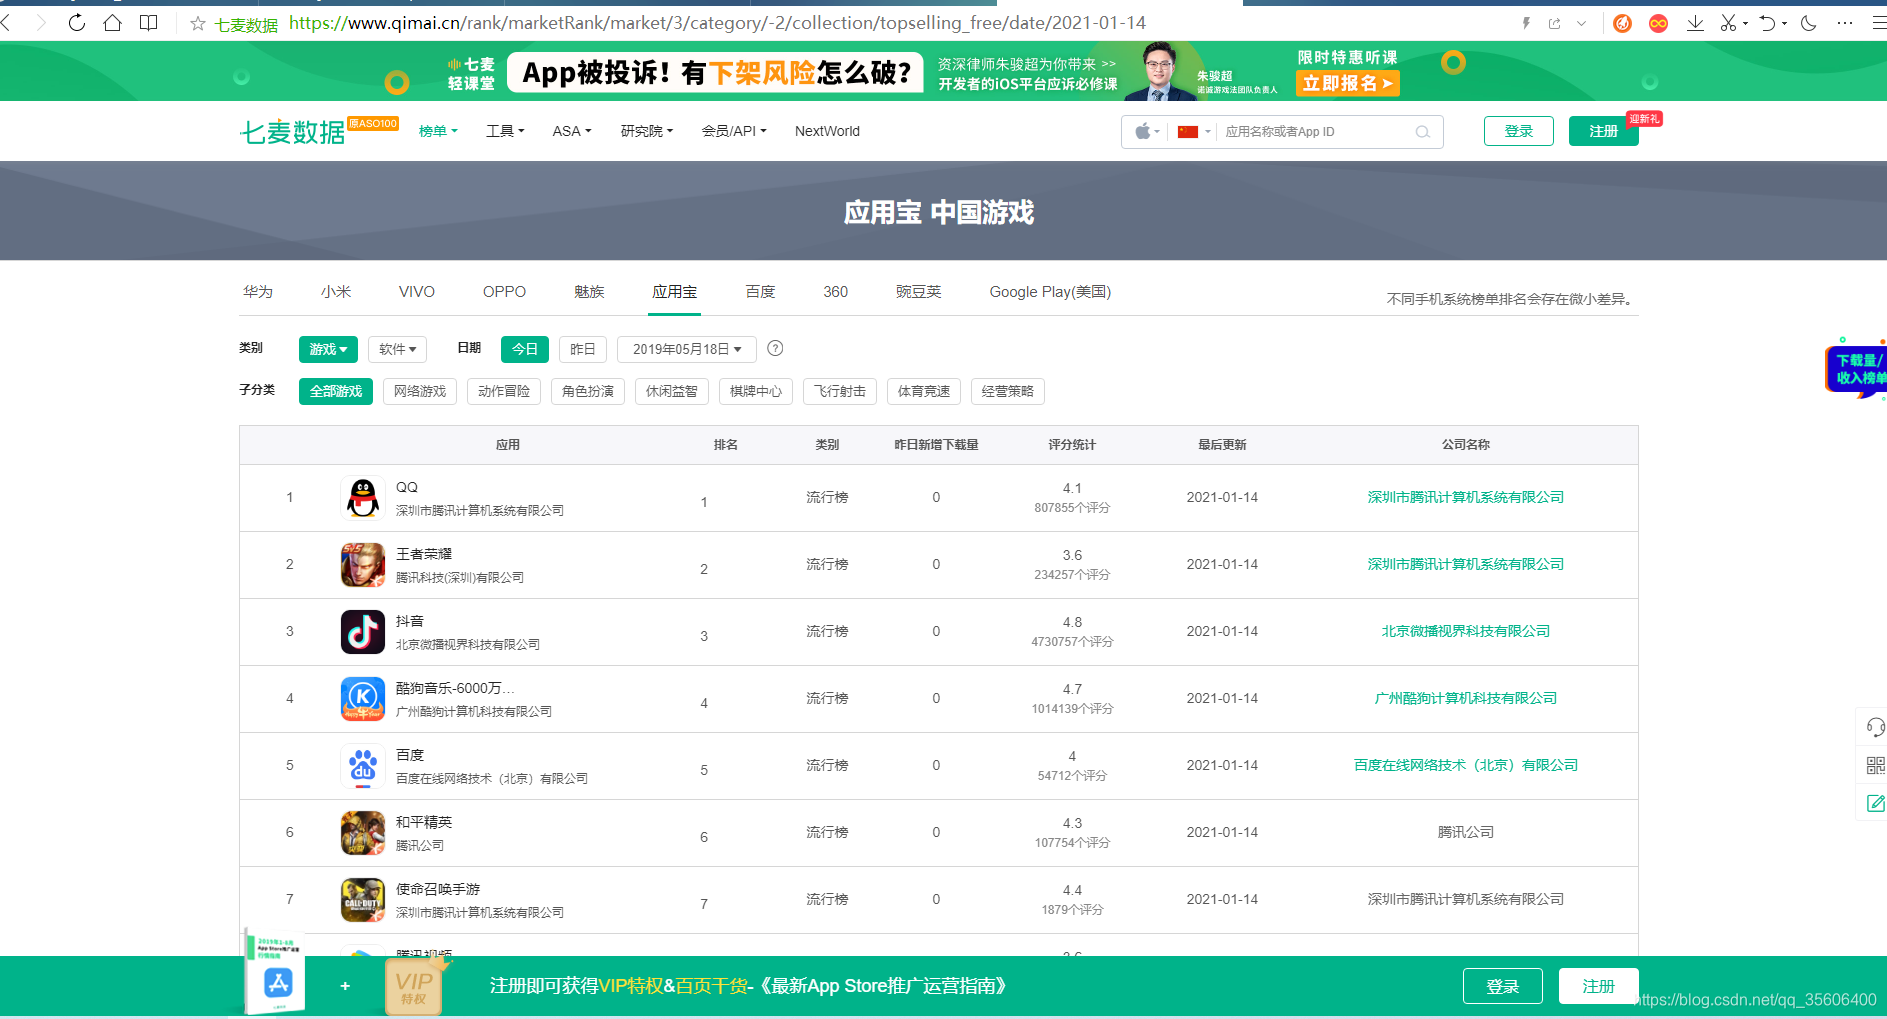
Task: Click the 下载量/收入榜单 floating badge
Action: click(x=1857, y=369)
